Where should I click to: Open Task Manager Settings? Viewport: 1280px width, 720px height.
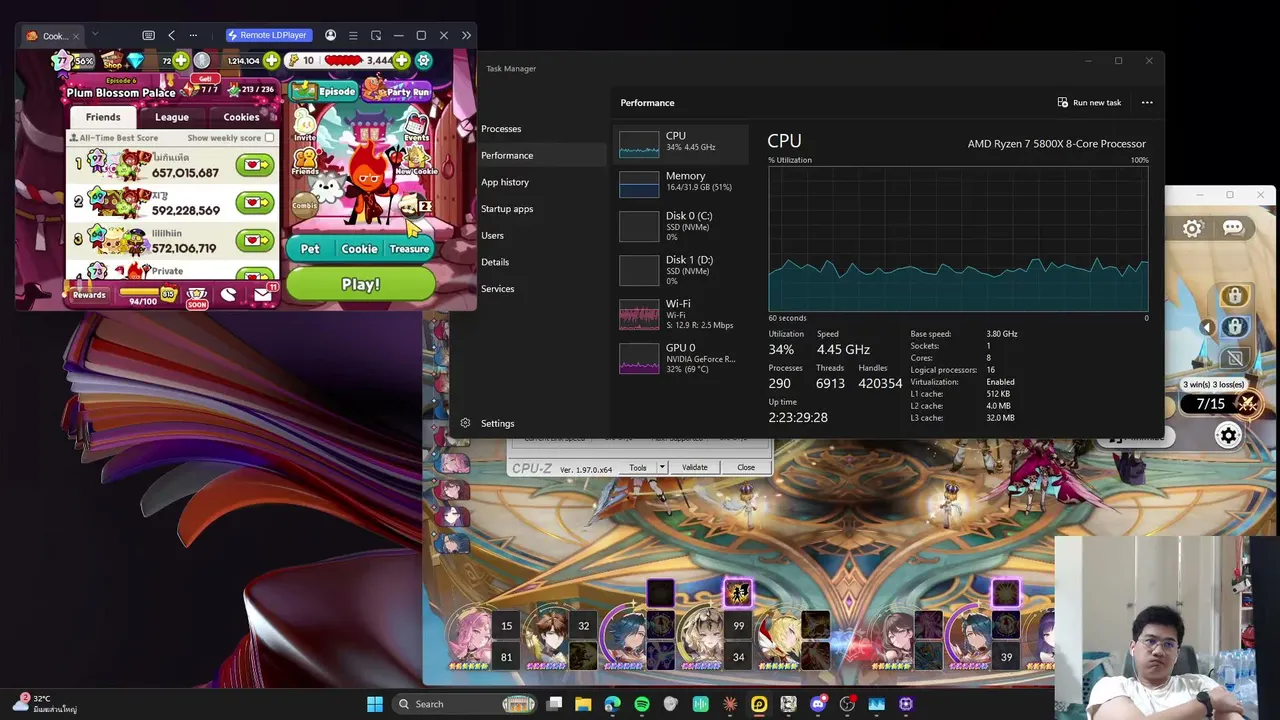click(487, 423)
